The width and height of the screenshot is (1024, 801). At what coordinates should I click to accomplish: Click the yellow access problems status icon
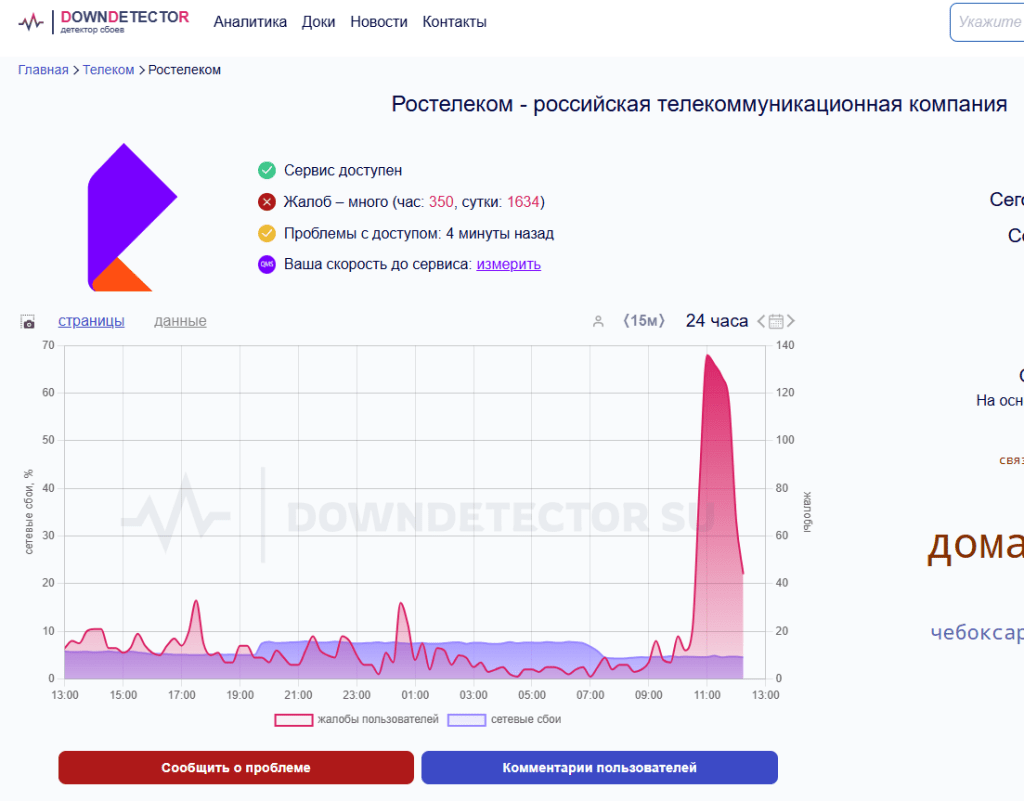click(x=266, y=233)
